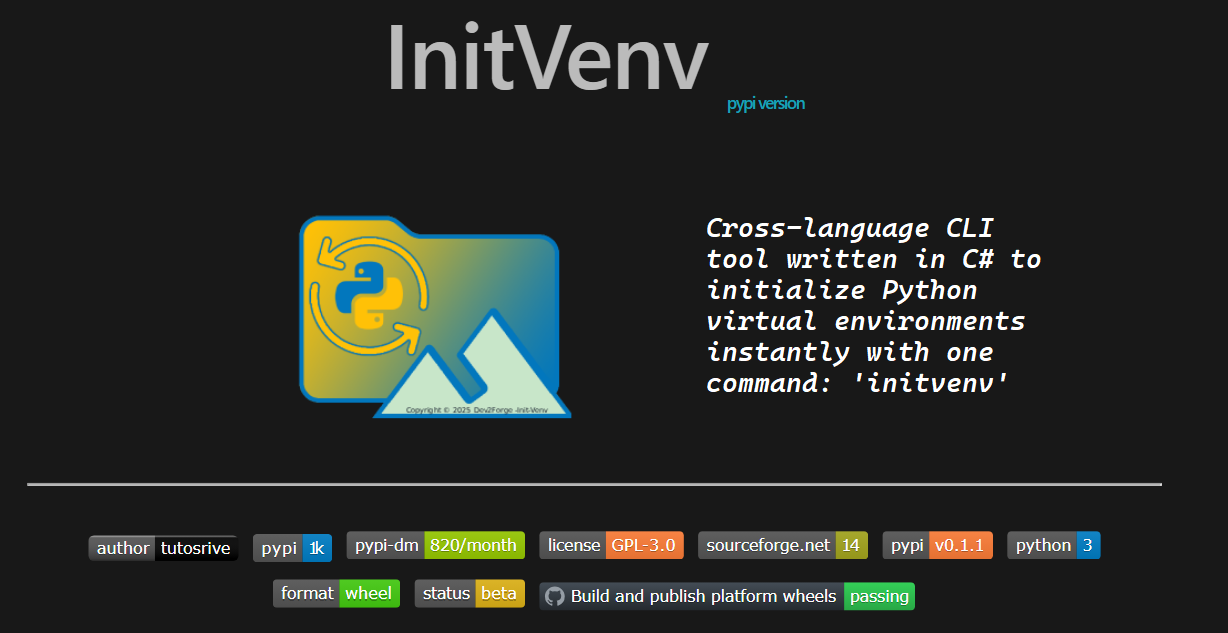
Task: Open the author tutosrive badge
Action: click(x=163, y=548)
